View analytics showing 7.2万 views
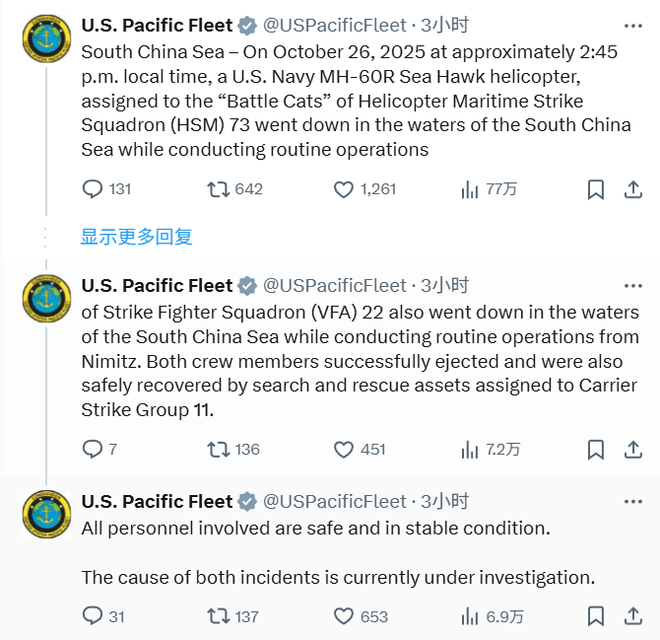 [x=471, y=449]
